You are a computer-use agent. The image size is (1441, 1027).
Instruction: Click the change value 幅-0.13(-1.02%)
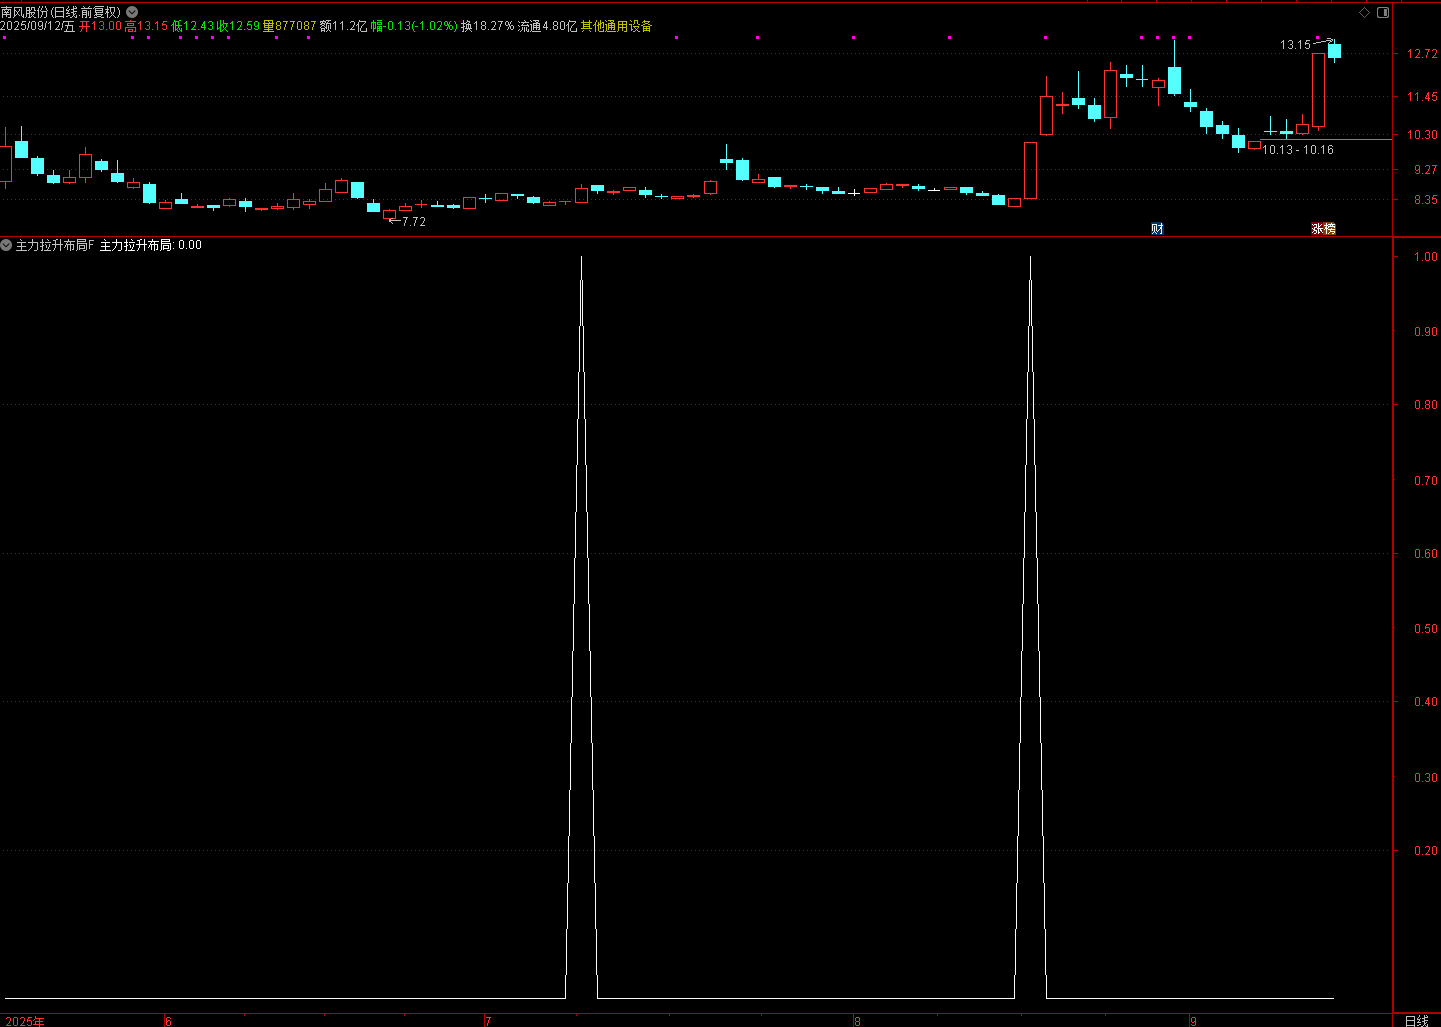tap(414, 26)
